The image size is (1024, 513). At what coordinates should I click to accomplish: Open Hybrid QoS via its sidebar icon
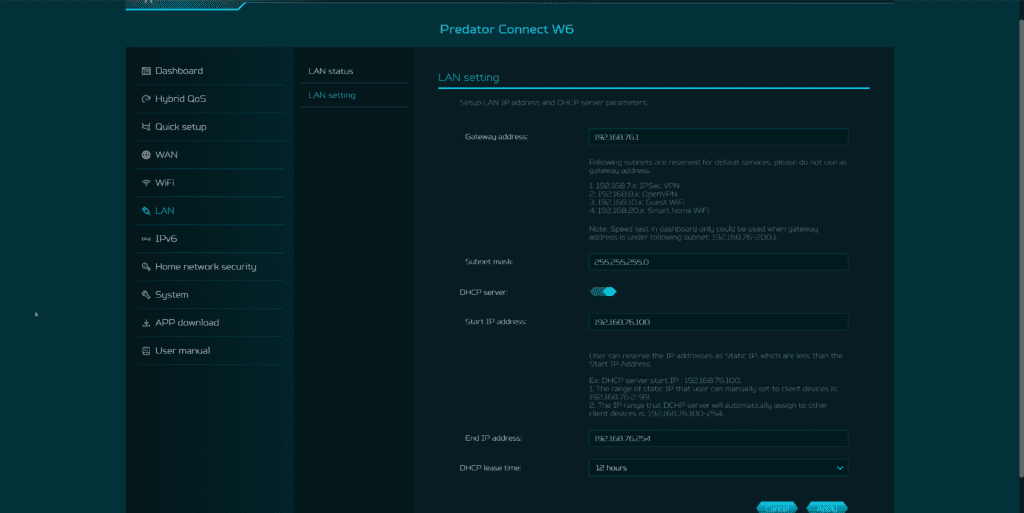tap(146, 99)
